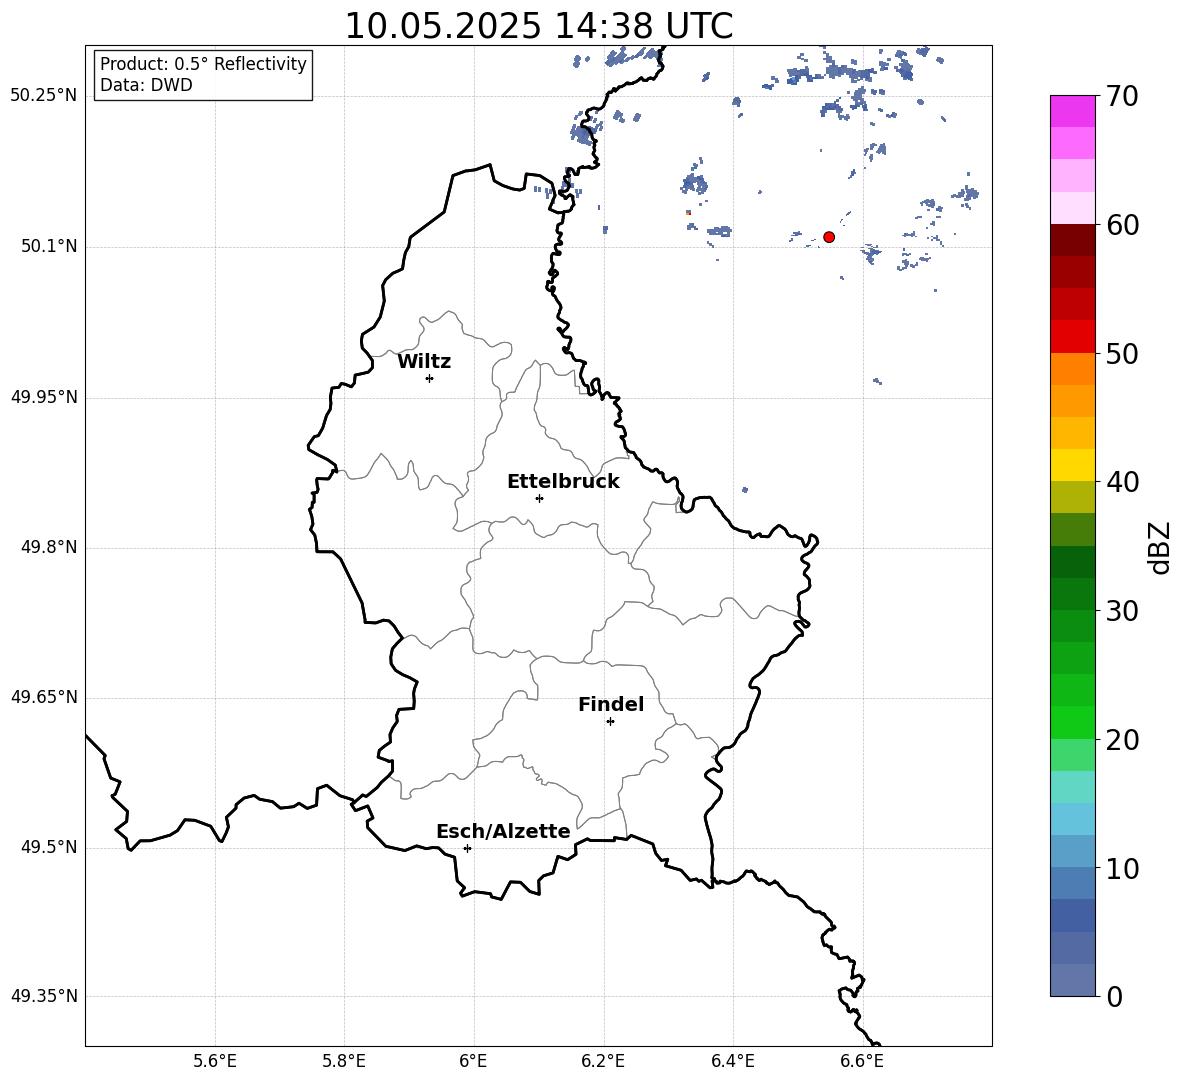Click the yellow colorbar segment above 40

1072,465
